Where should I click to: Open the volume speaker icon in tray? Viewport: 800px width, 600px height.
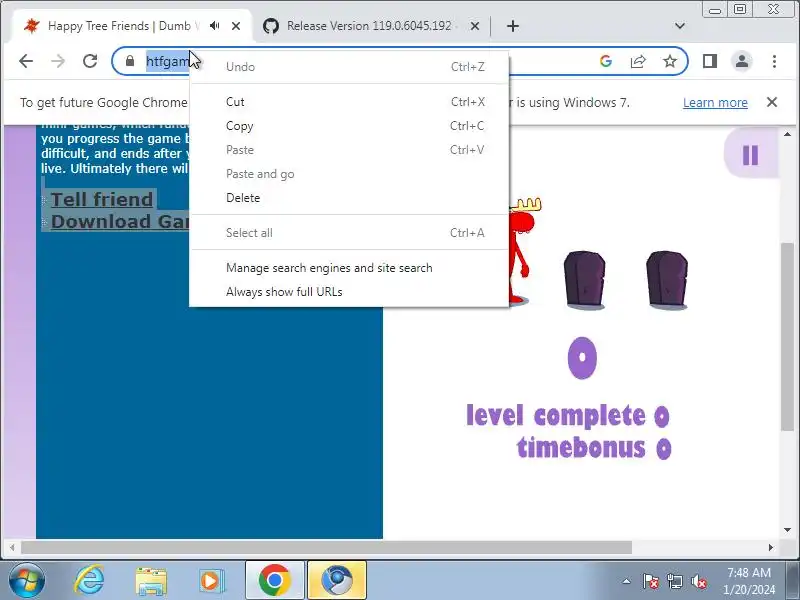click(x=699, y=581)
